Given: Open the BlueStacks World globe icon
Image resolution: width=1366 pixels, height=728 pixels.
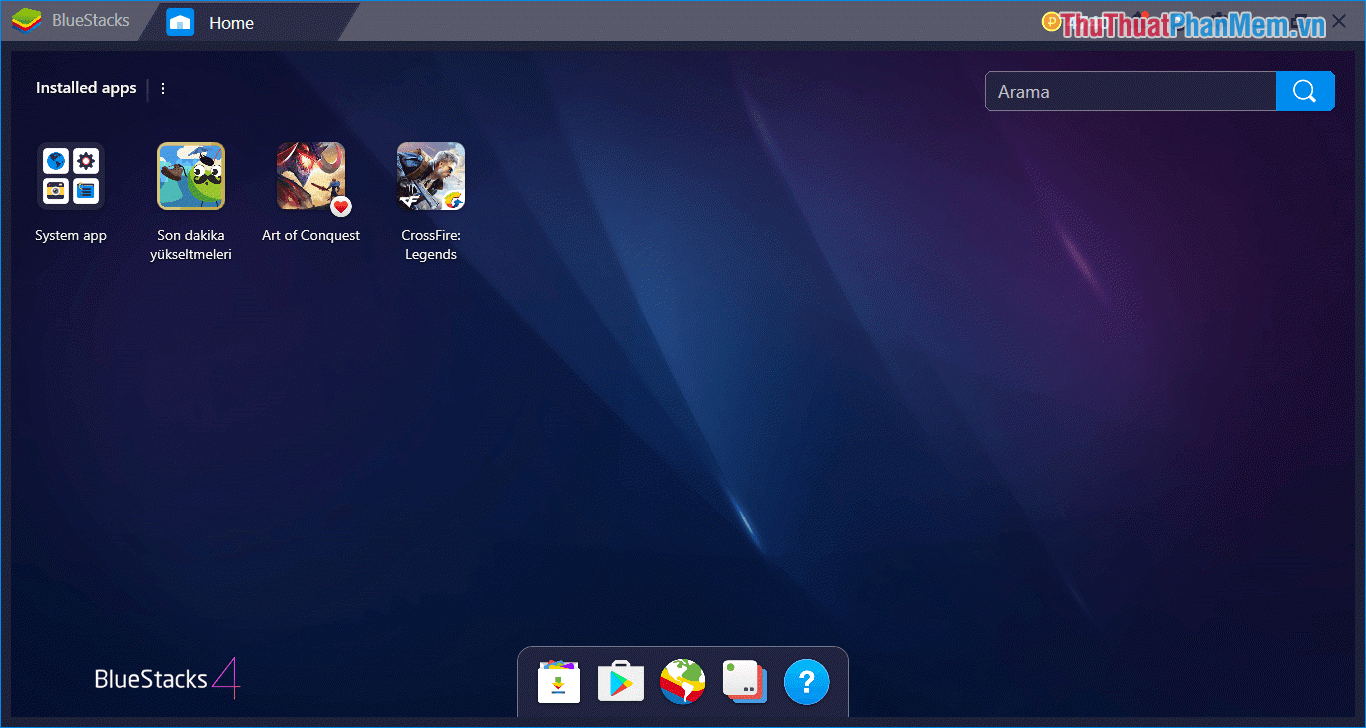Looking at the screenshot, I should 682,681.
